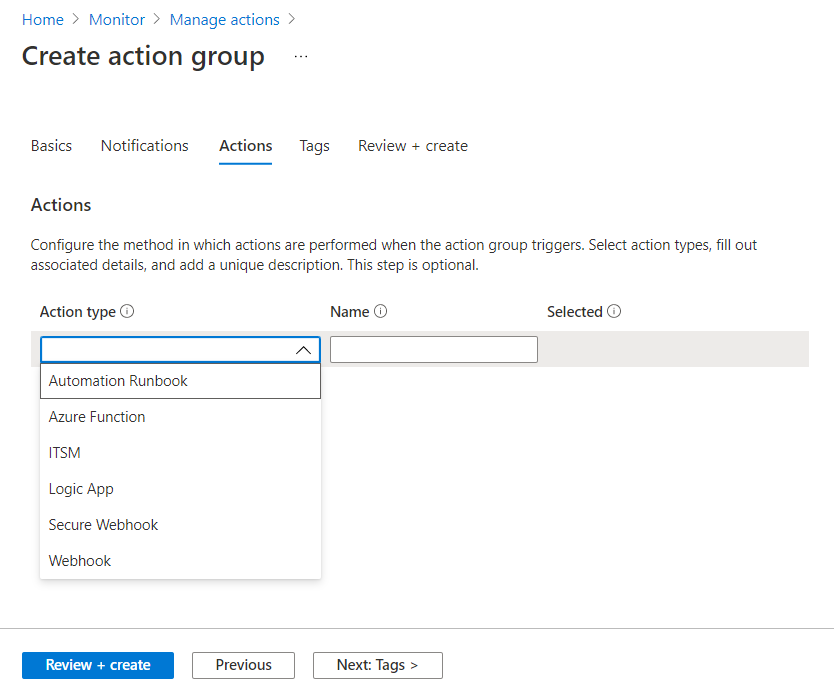Go back with the Previous button
834x696 pixels.
(x=244, y=665)
